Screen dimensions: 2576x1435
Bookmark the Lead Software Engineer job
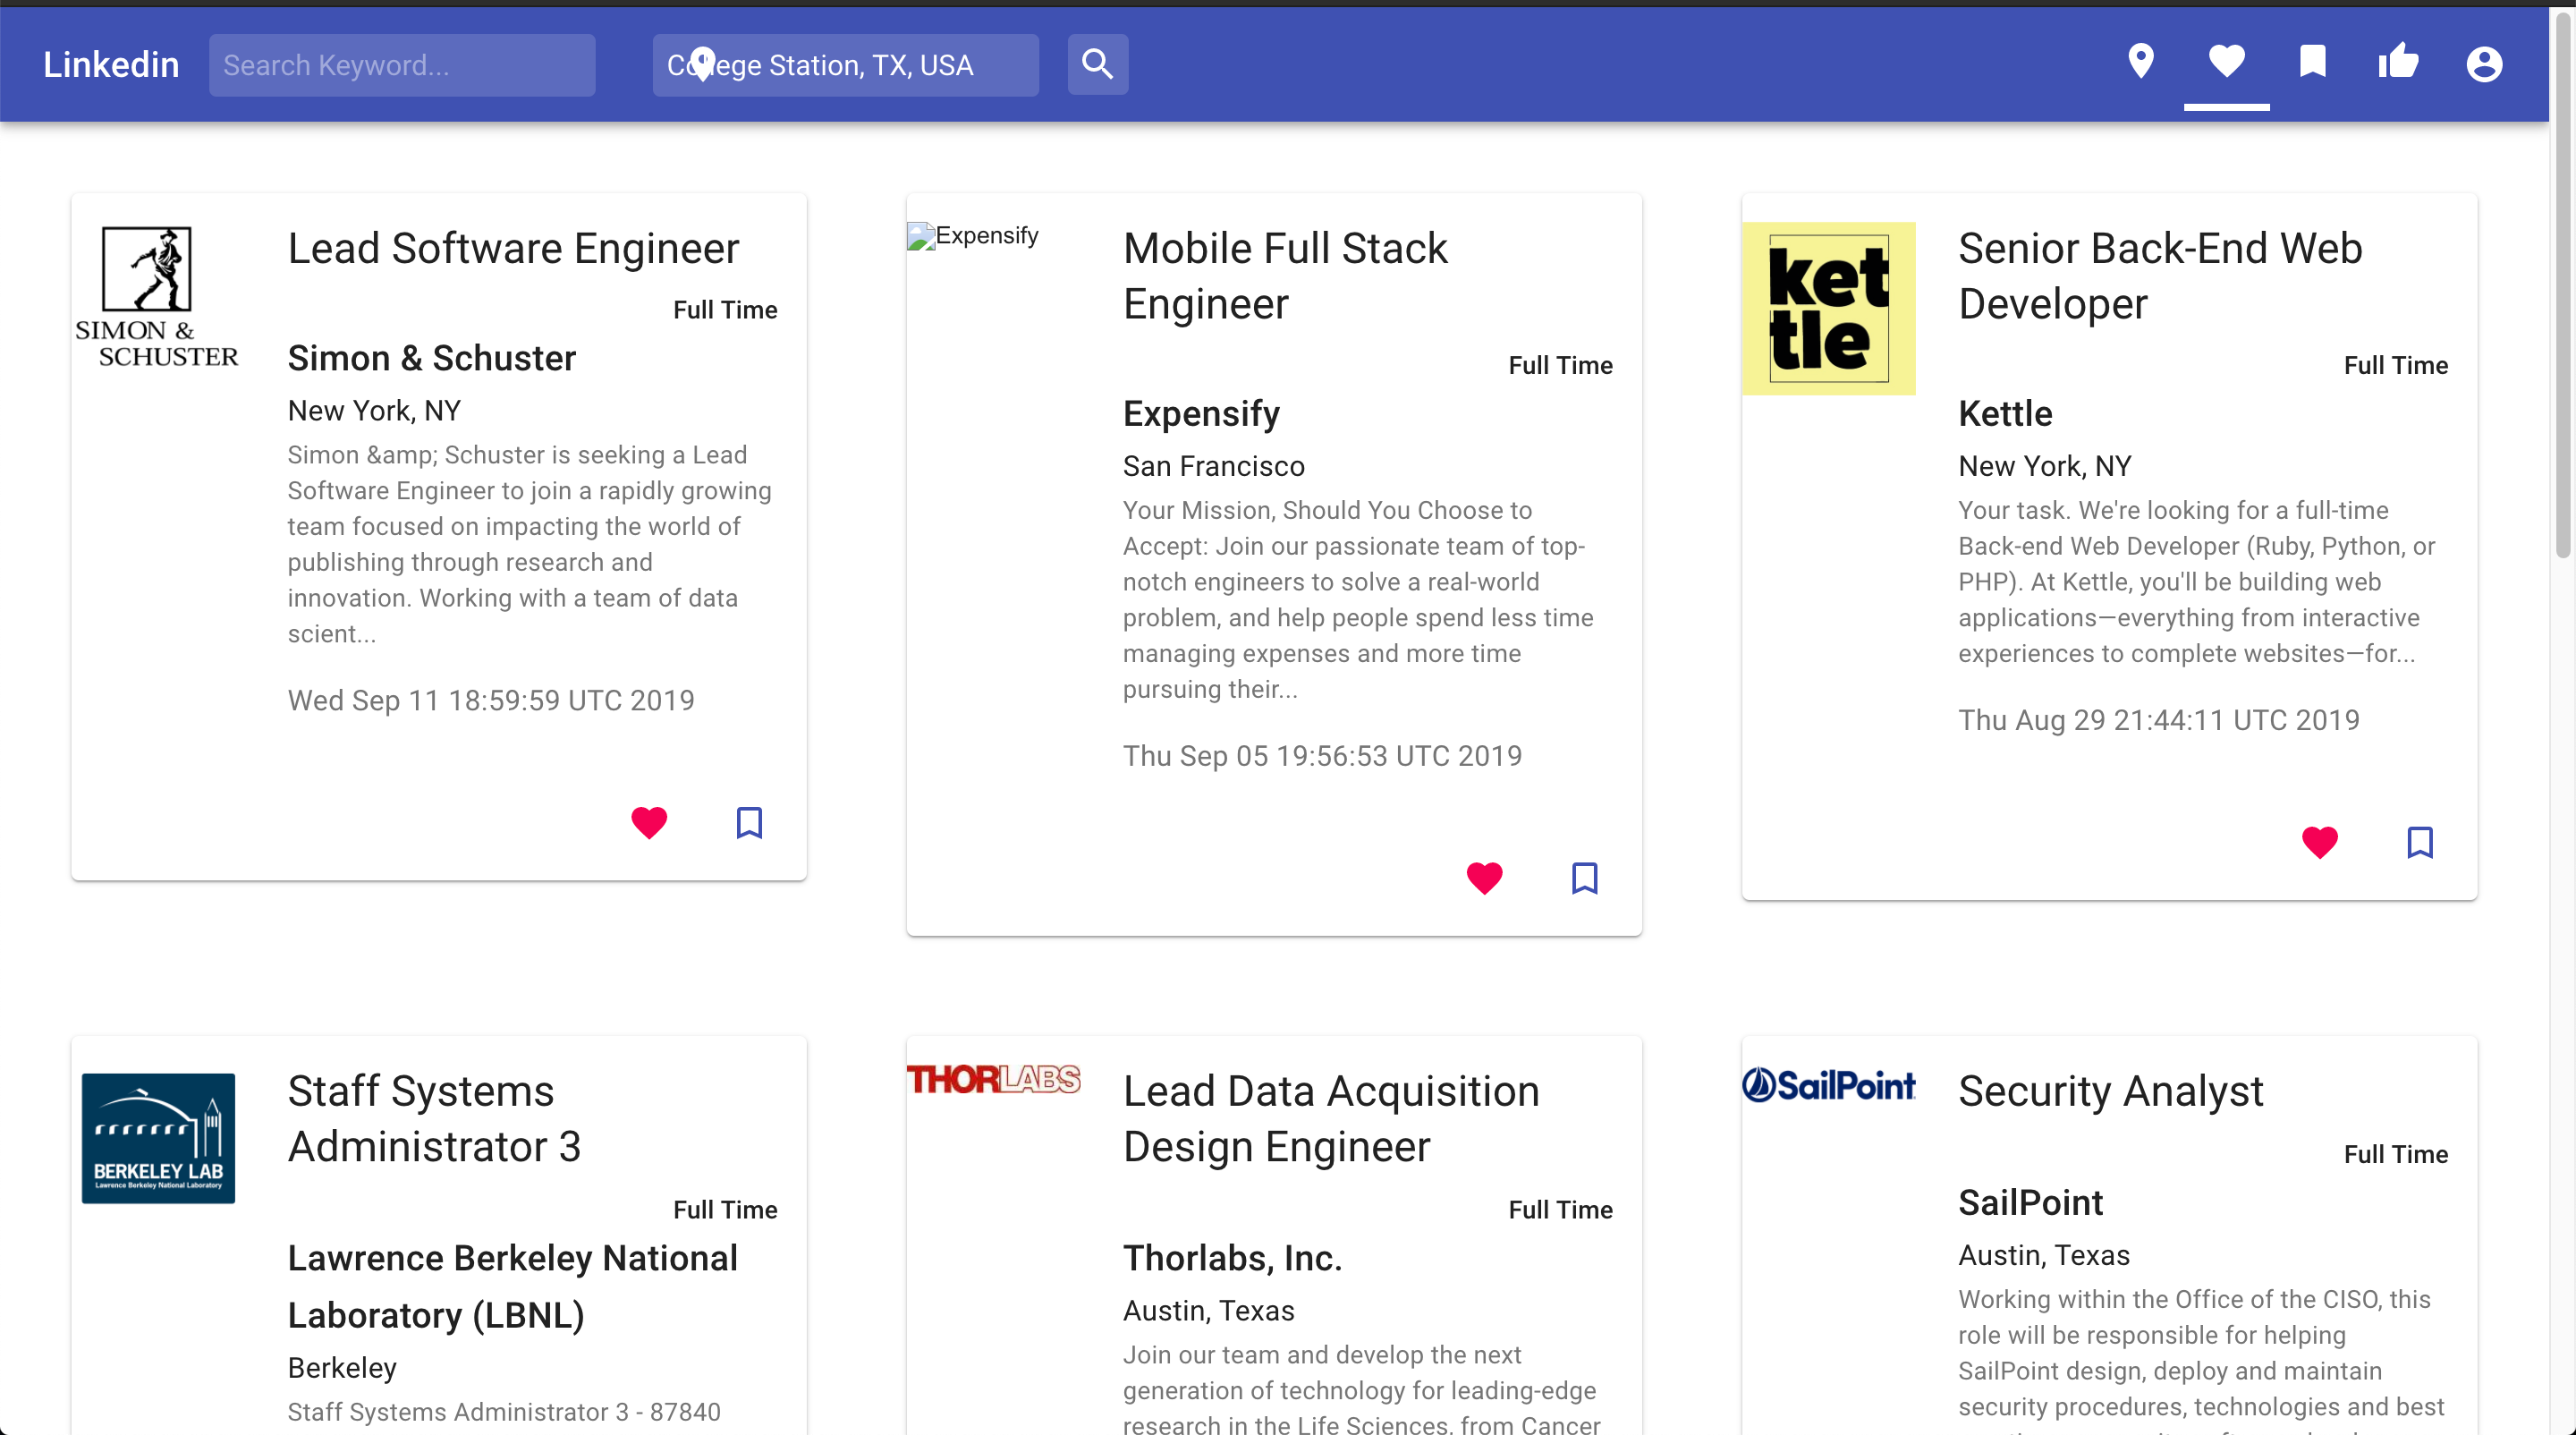tap(749, 822)
